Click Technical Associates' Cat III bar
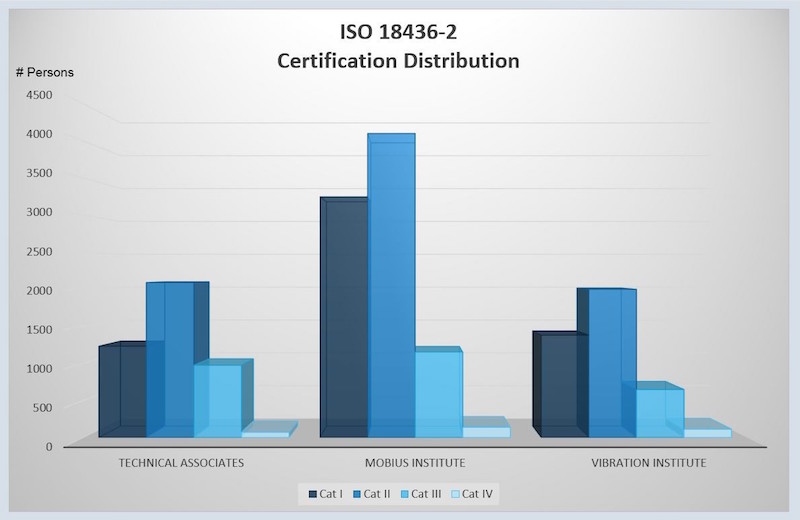This screenshot has width=800, height=520. click(217, 402)
